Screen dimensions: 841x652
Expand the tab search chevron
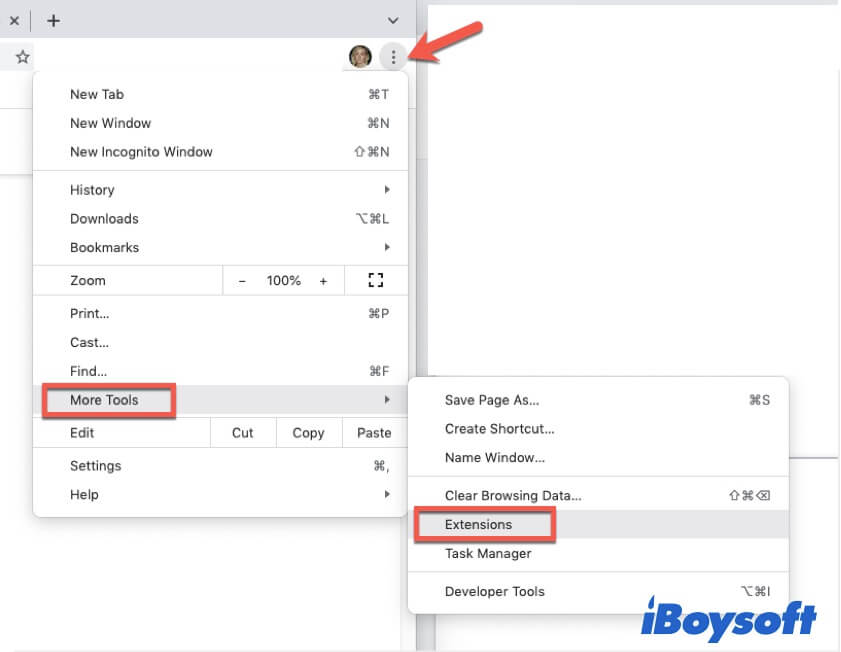(392, 20)
